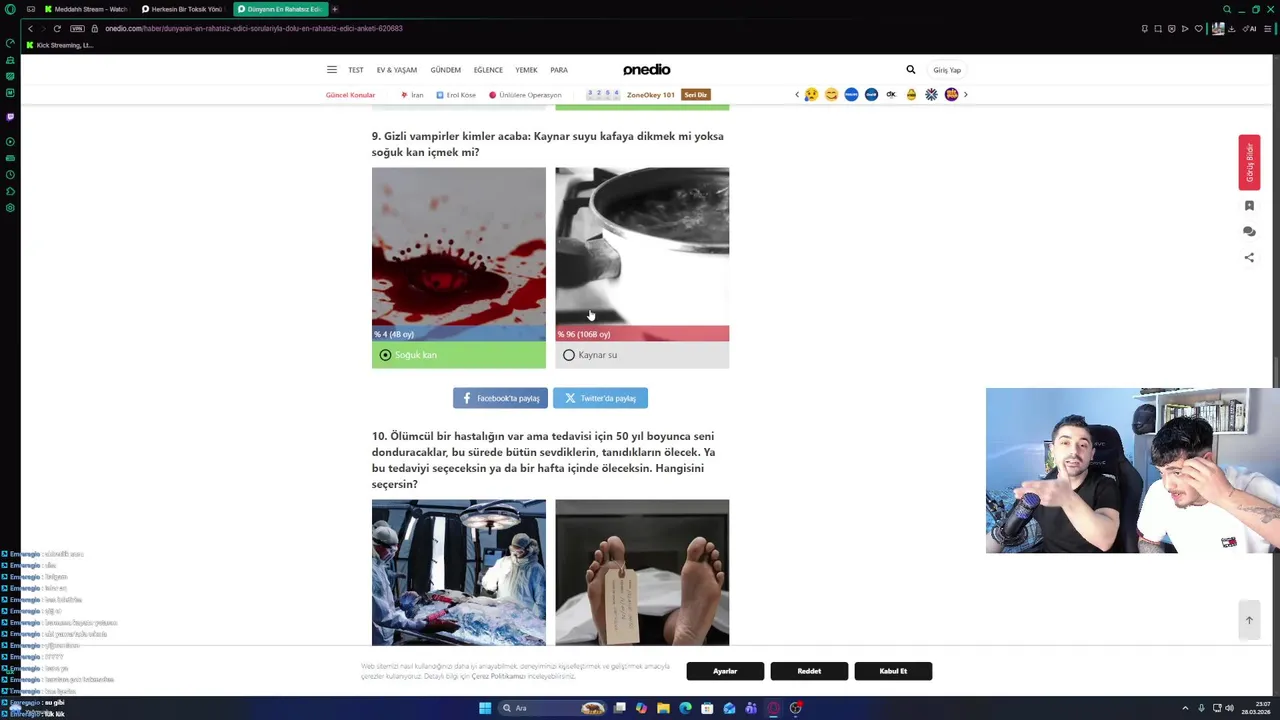Open the Twitch icon in Opera sidebar
The width and height of the screenshot is (1280, 720).
coord(10,117)
